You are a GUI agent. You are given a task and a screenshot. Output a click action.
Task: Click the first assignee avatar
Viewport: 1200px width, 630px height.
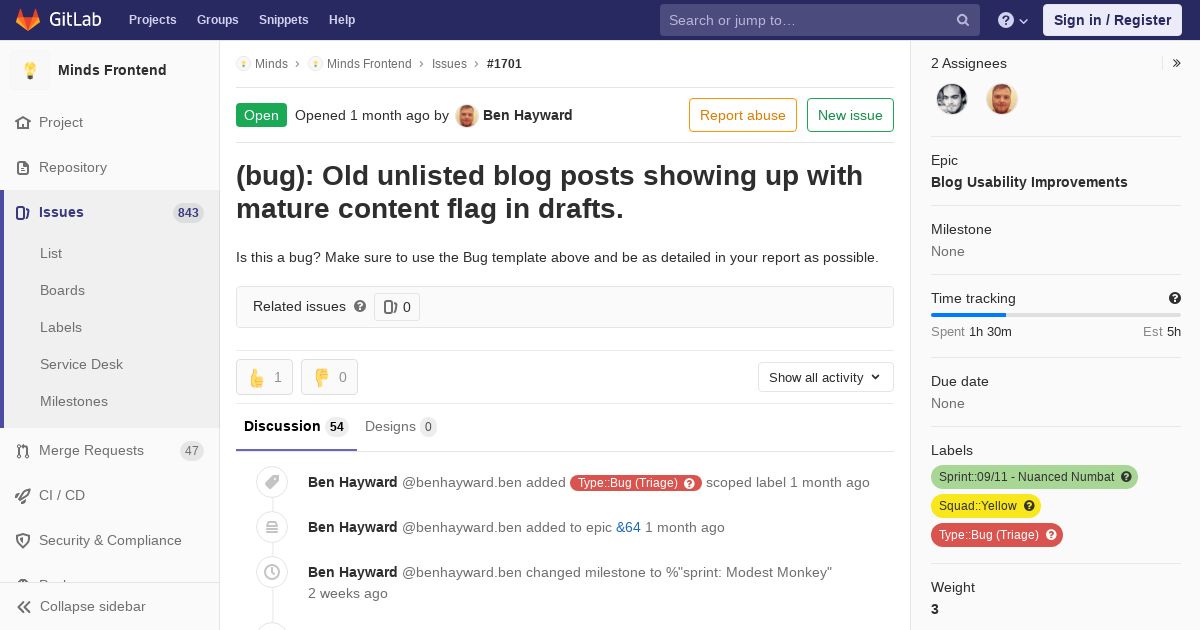coord(952,99)
